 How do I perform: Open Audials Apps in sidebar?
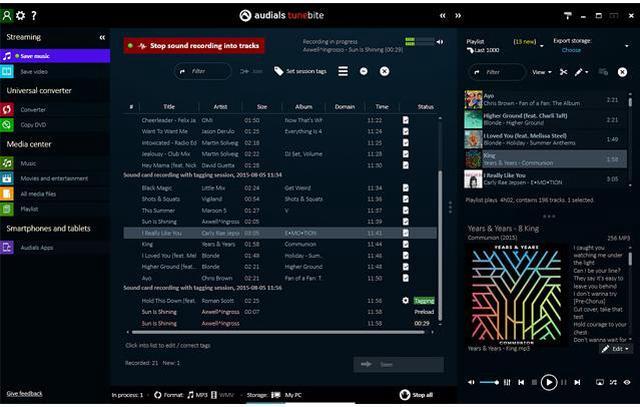[x=55, y=247]
